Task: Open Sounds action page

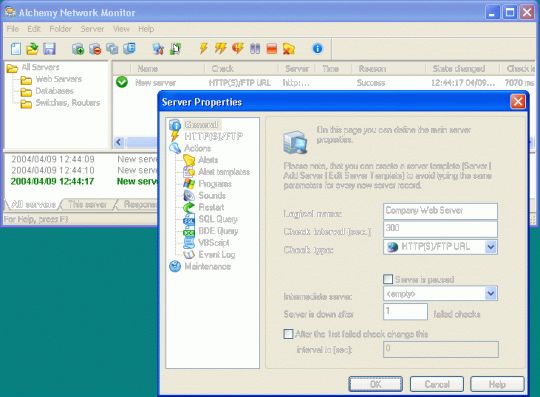Action: click(212, 196)
